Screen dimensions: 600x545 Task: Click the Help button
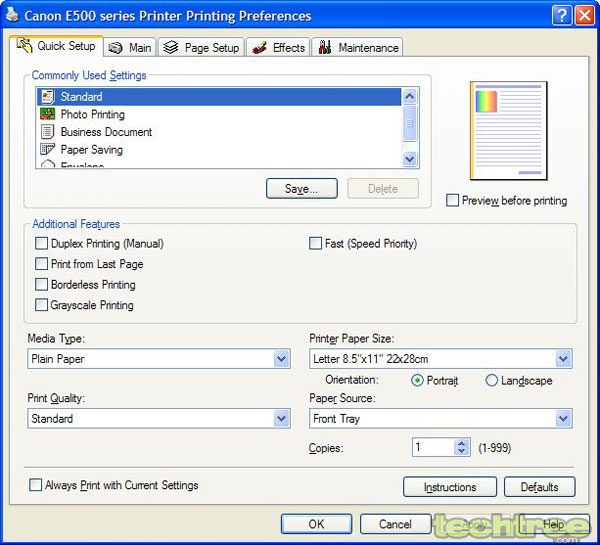pos(553,524)
